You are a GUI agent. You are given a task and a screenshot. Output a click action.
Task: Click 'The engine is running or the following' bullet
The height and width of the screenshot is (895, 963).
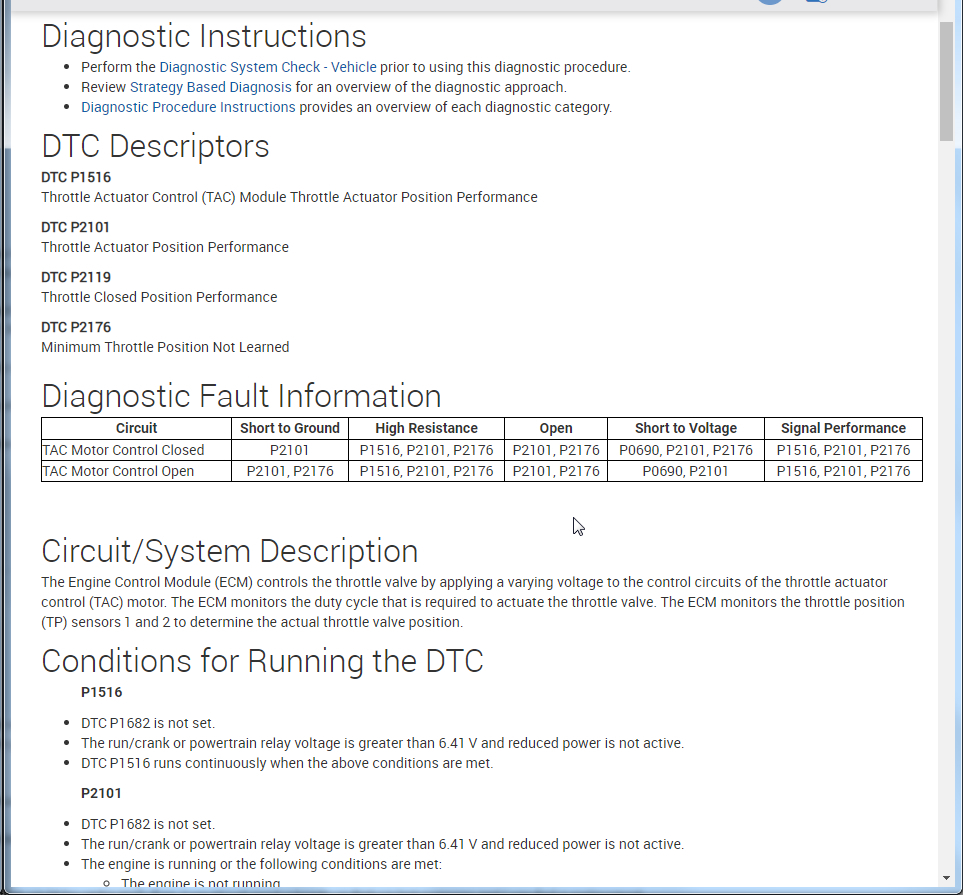[x=262, y=864]
